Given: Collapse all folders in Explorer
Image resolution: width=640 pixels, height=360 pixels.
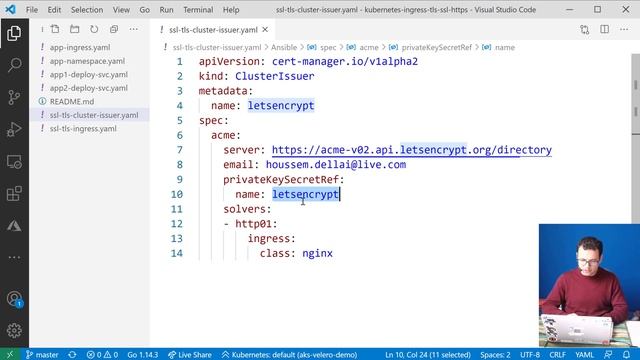Looking at the screenshot, I should [x=114, y=29].
